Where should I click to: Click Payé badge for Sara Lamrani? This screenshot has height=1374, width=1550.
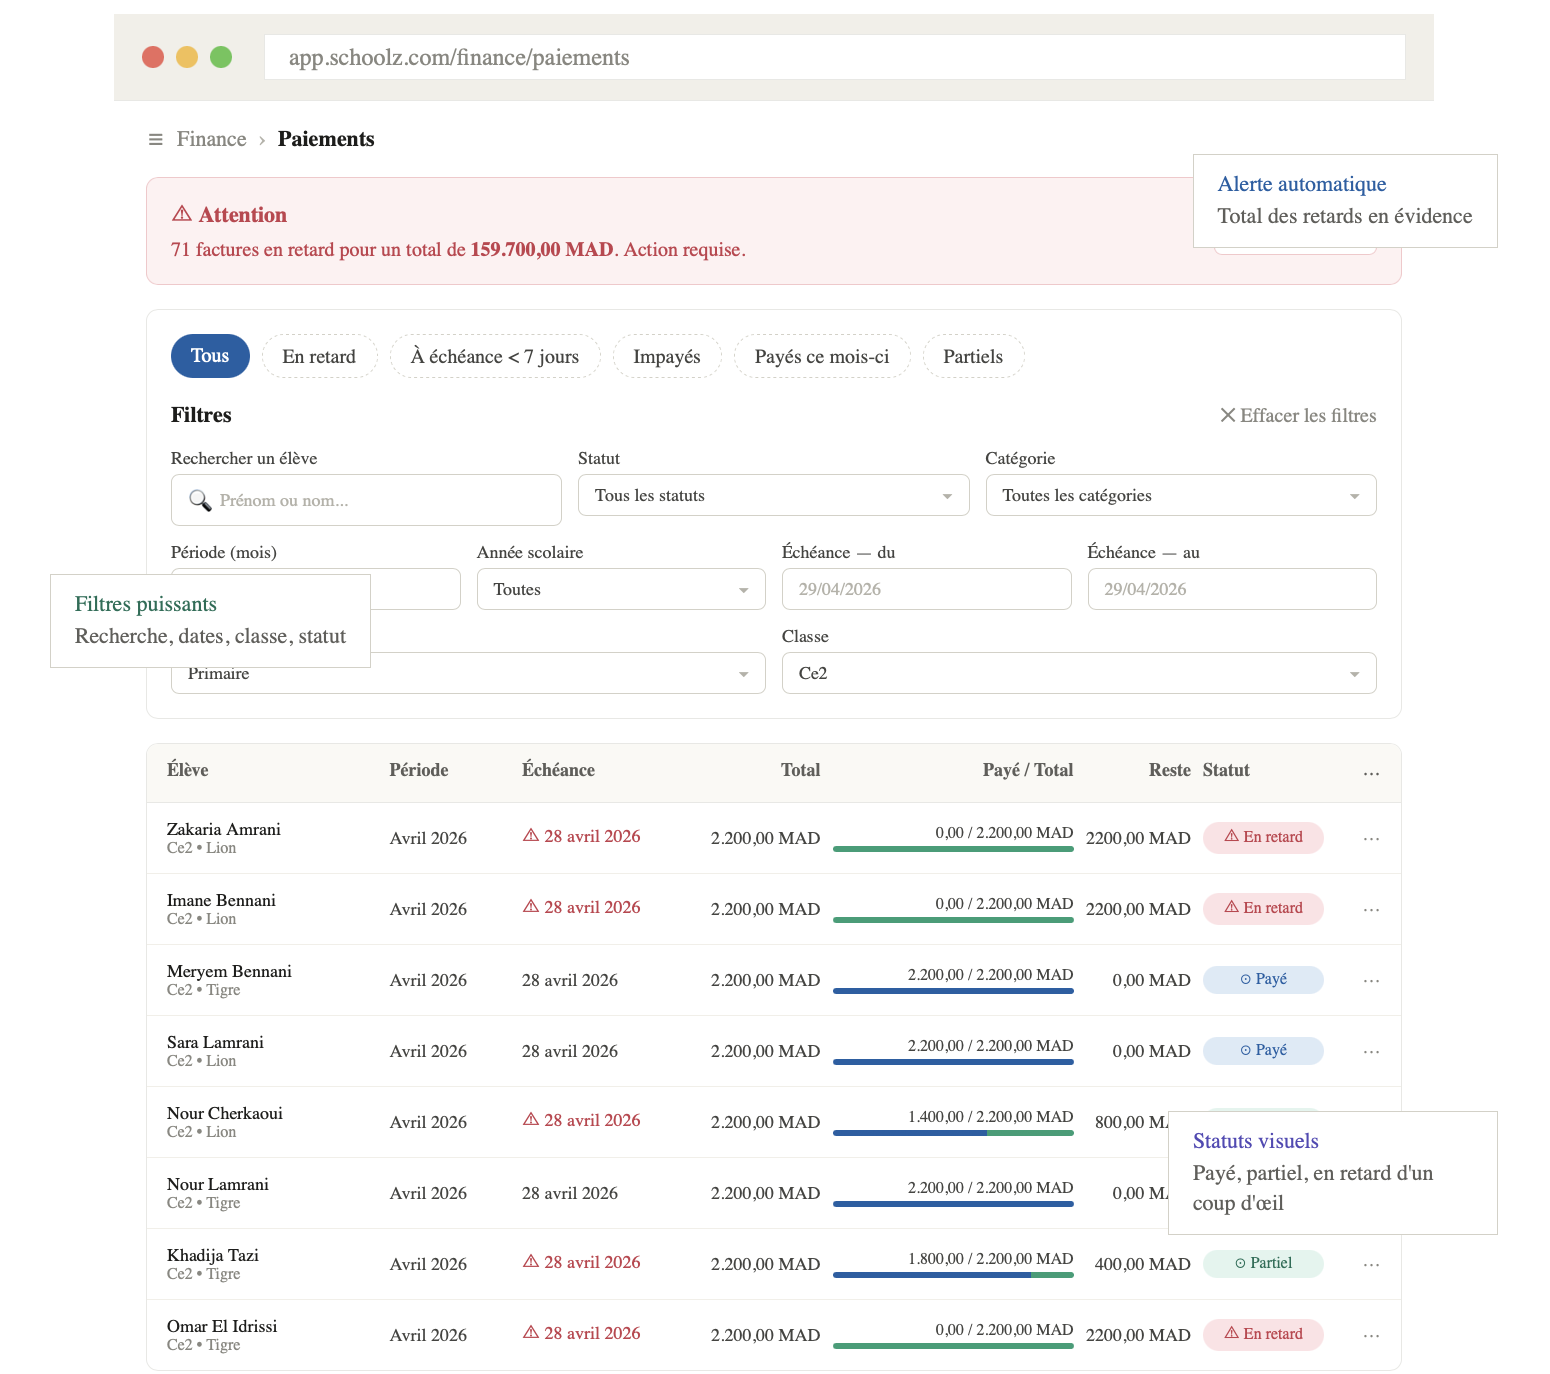pos(1263,1050)
